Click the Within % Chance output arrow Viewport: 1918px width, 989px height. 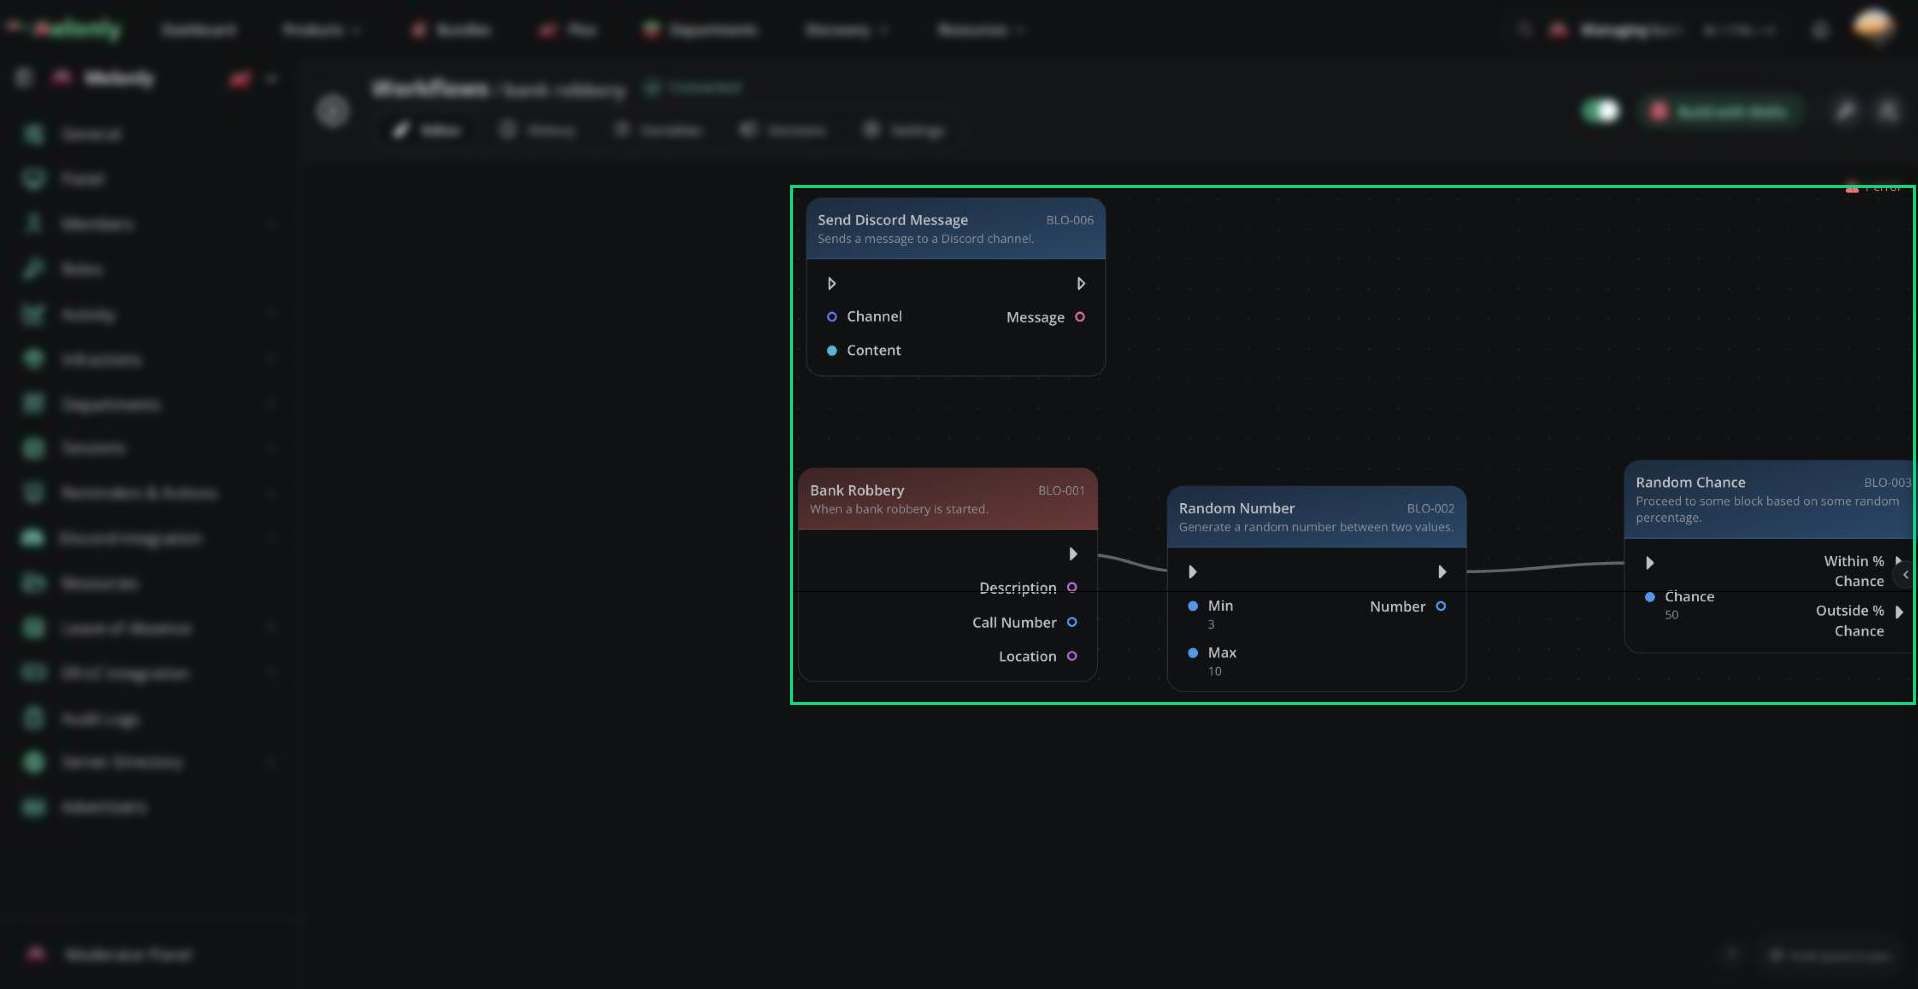pos(1898,561)
